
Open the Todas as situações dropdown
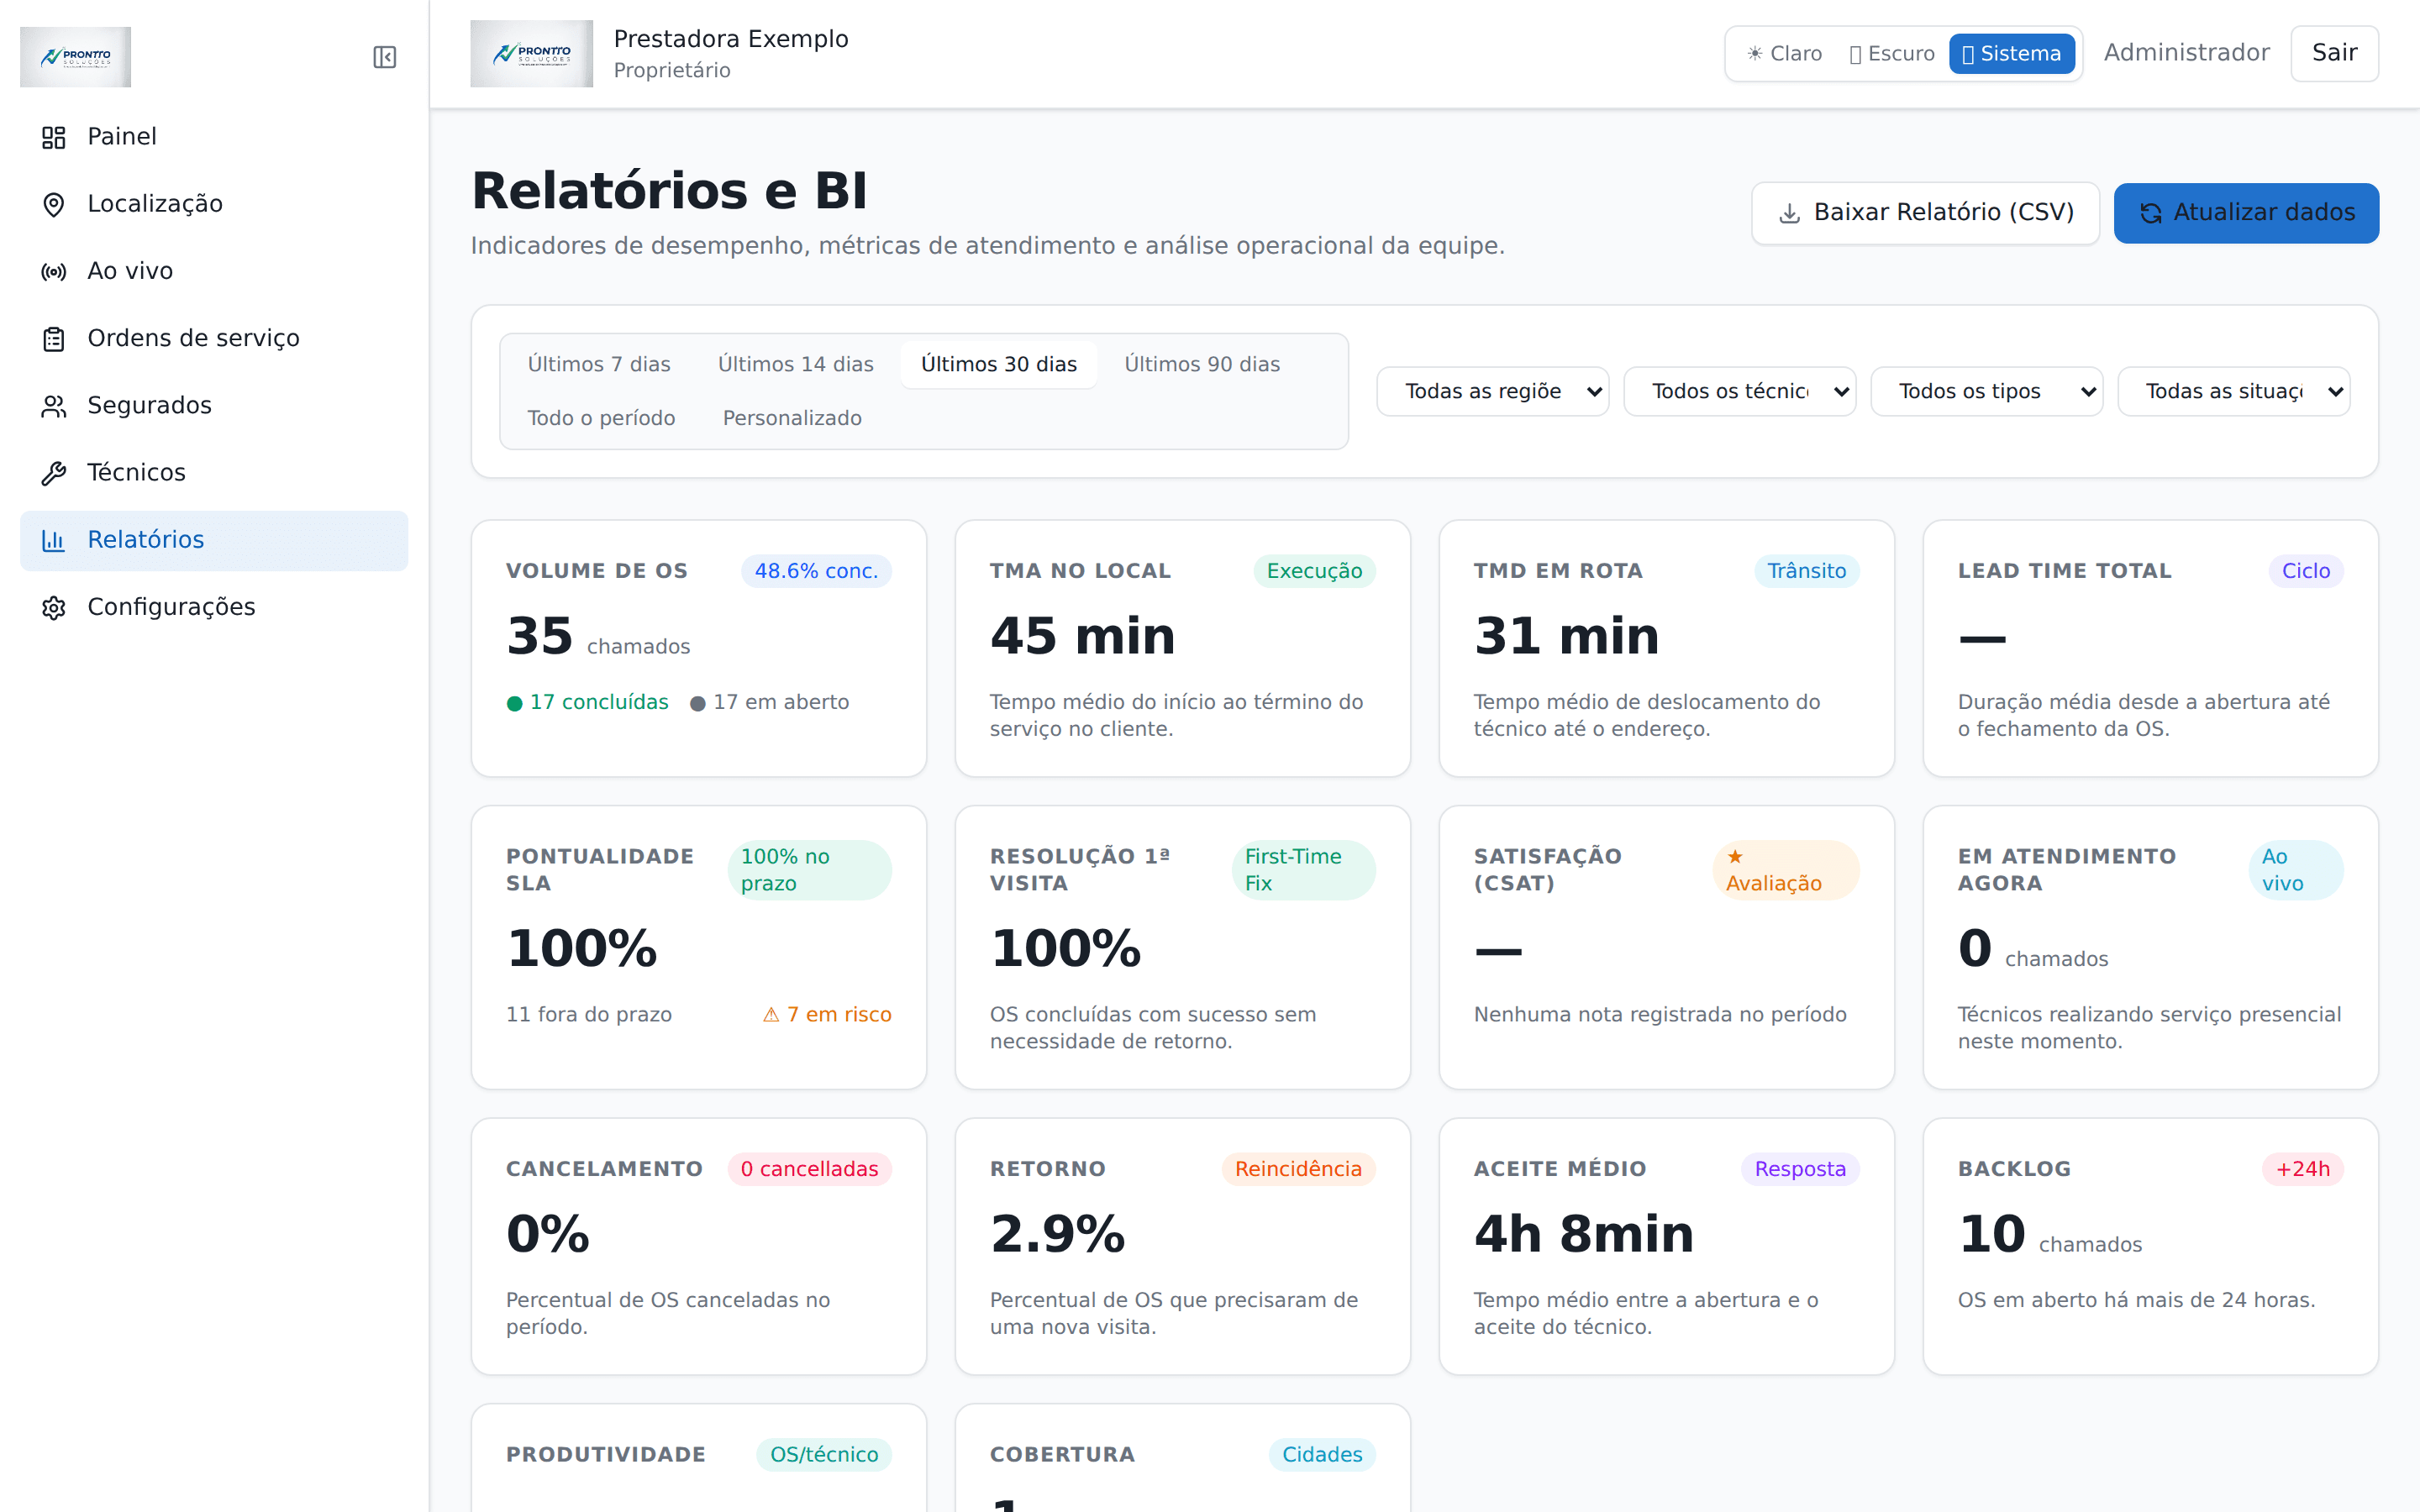pyautogui.click(x=2233, y=391)
